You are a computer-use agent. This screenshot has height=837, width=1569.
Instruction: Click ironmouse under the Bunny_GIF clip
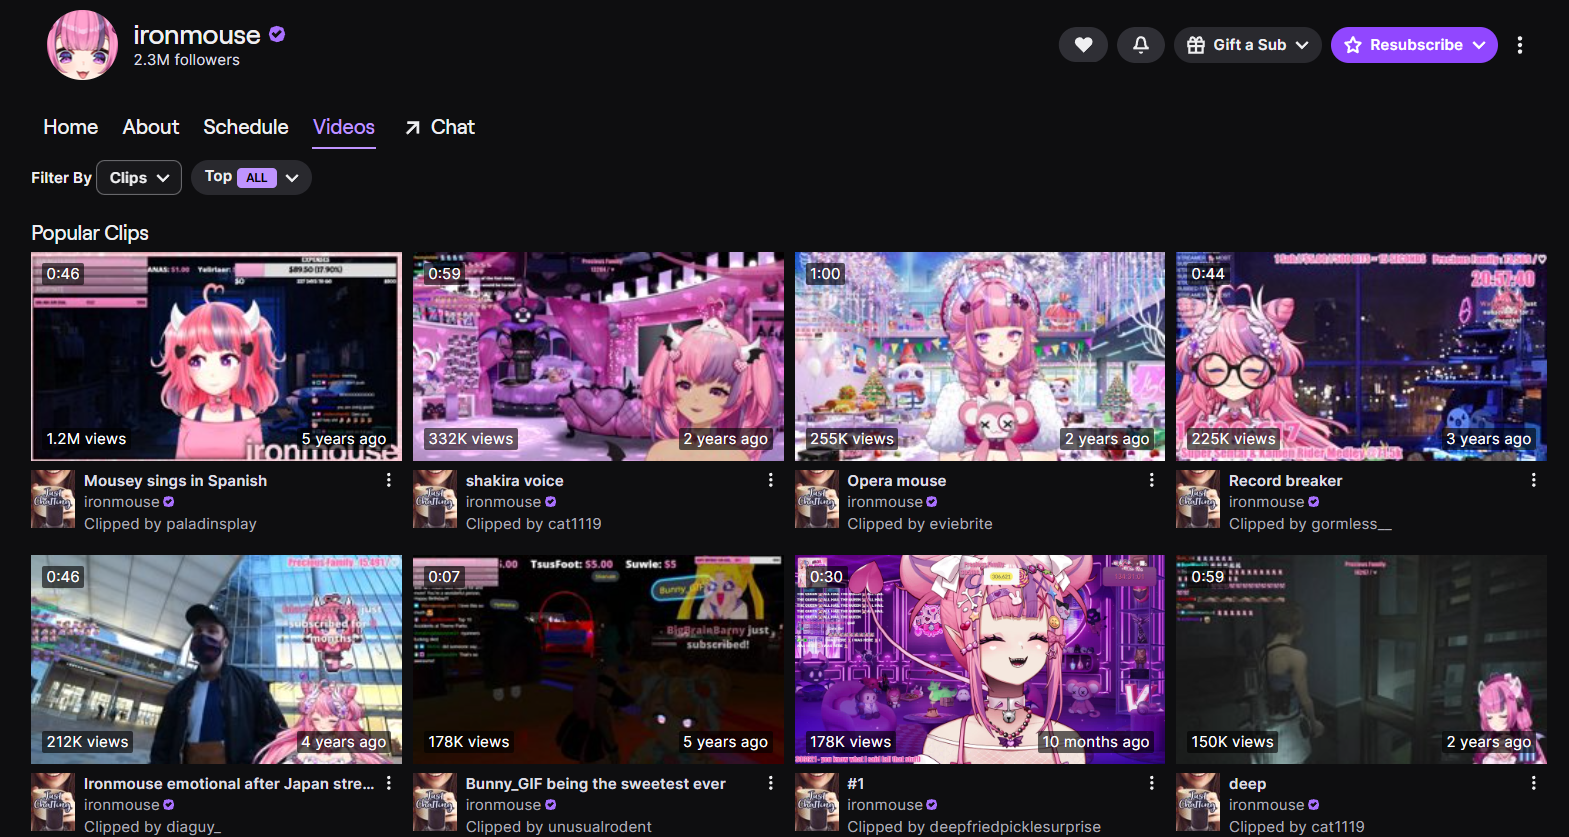pyautogui.click(x=503, y=805)
